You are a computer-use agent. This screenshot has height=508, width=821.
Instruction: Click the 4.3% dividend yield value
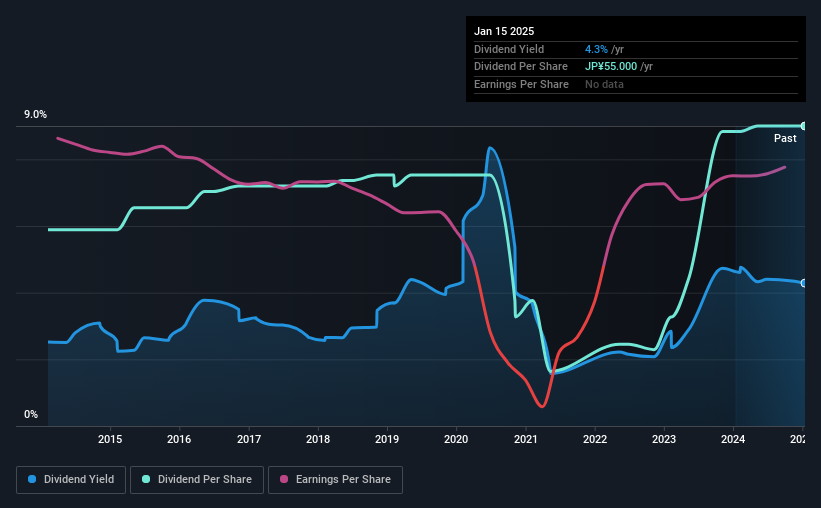click(x=596, y=49)
